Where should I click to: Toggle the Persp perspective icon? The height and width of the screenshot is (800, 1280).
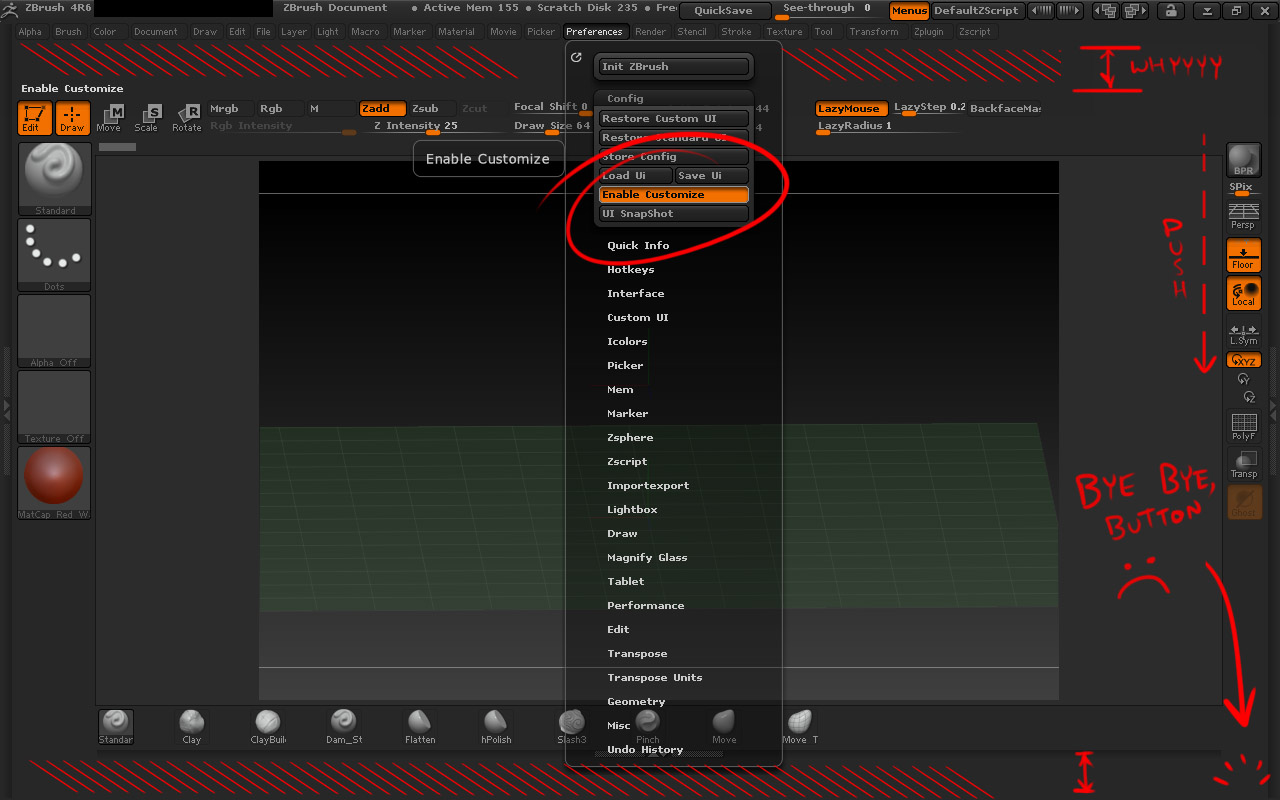(1243, 216)
